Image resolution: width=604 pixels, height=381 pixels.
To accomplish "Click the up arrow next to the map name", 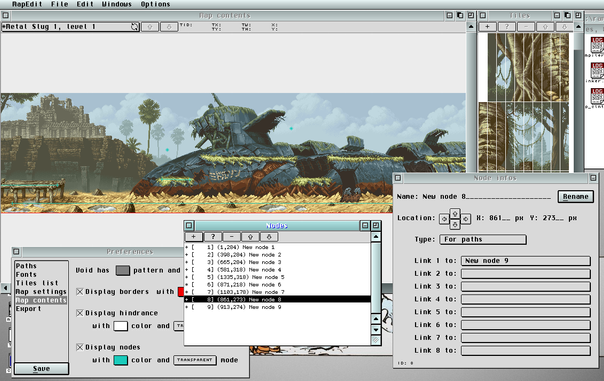I will click(x=150, y=27).
